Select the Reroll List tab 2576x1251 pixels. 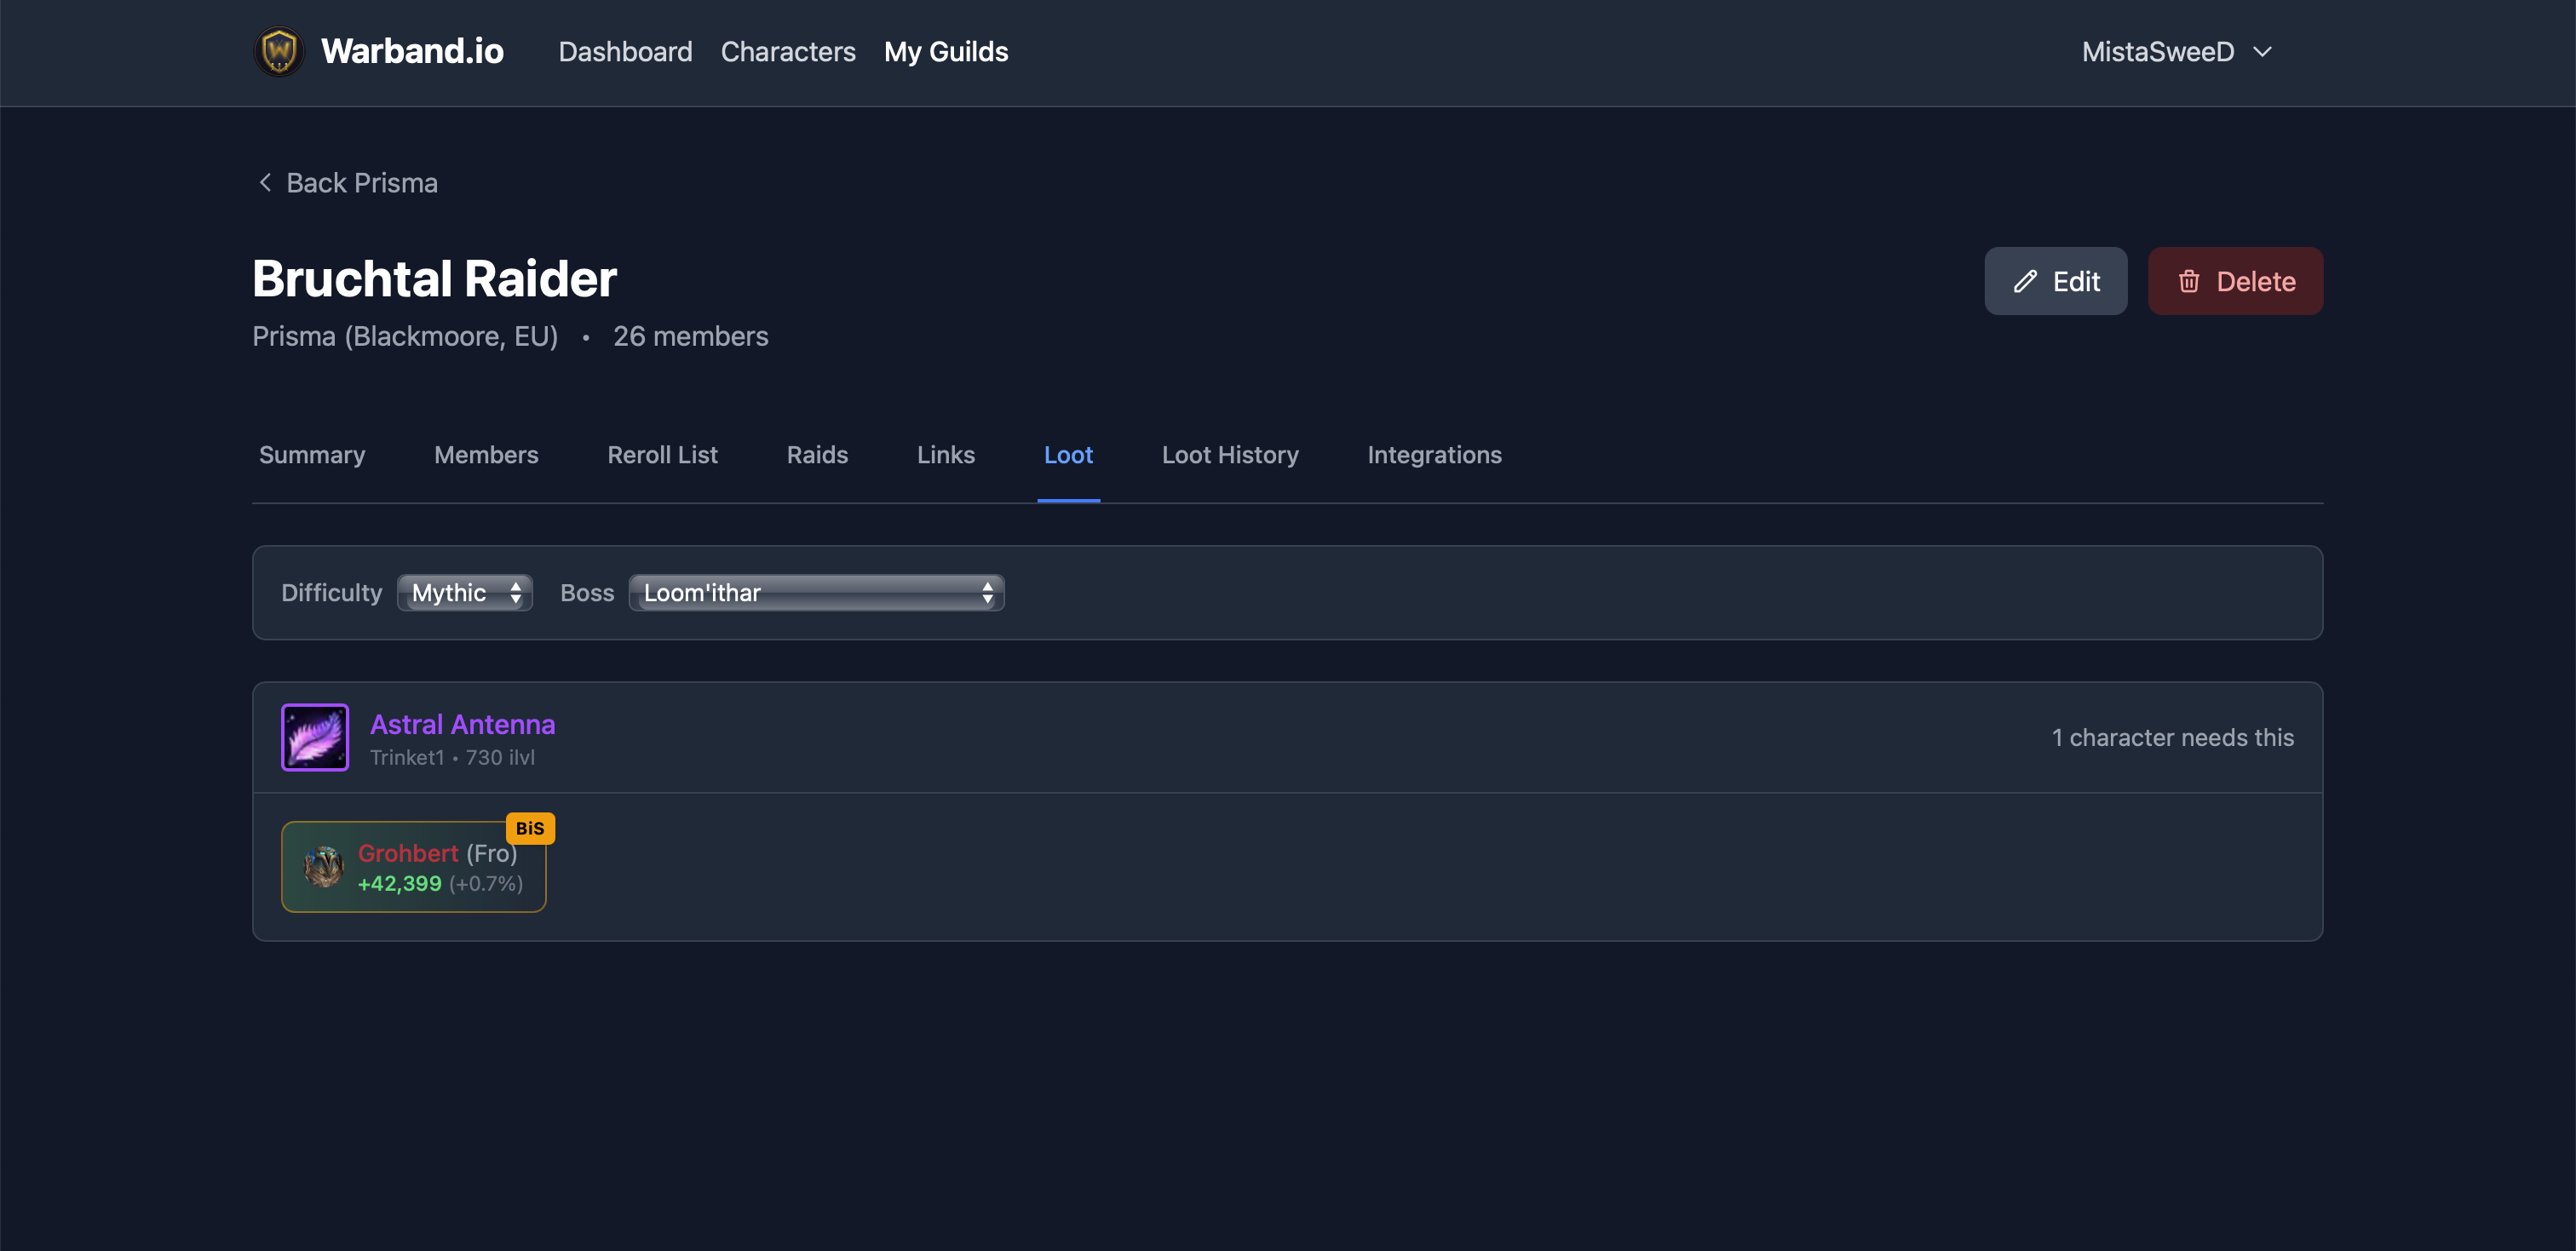661,455
